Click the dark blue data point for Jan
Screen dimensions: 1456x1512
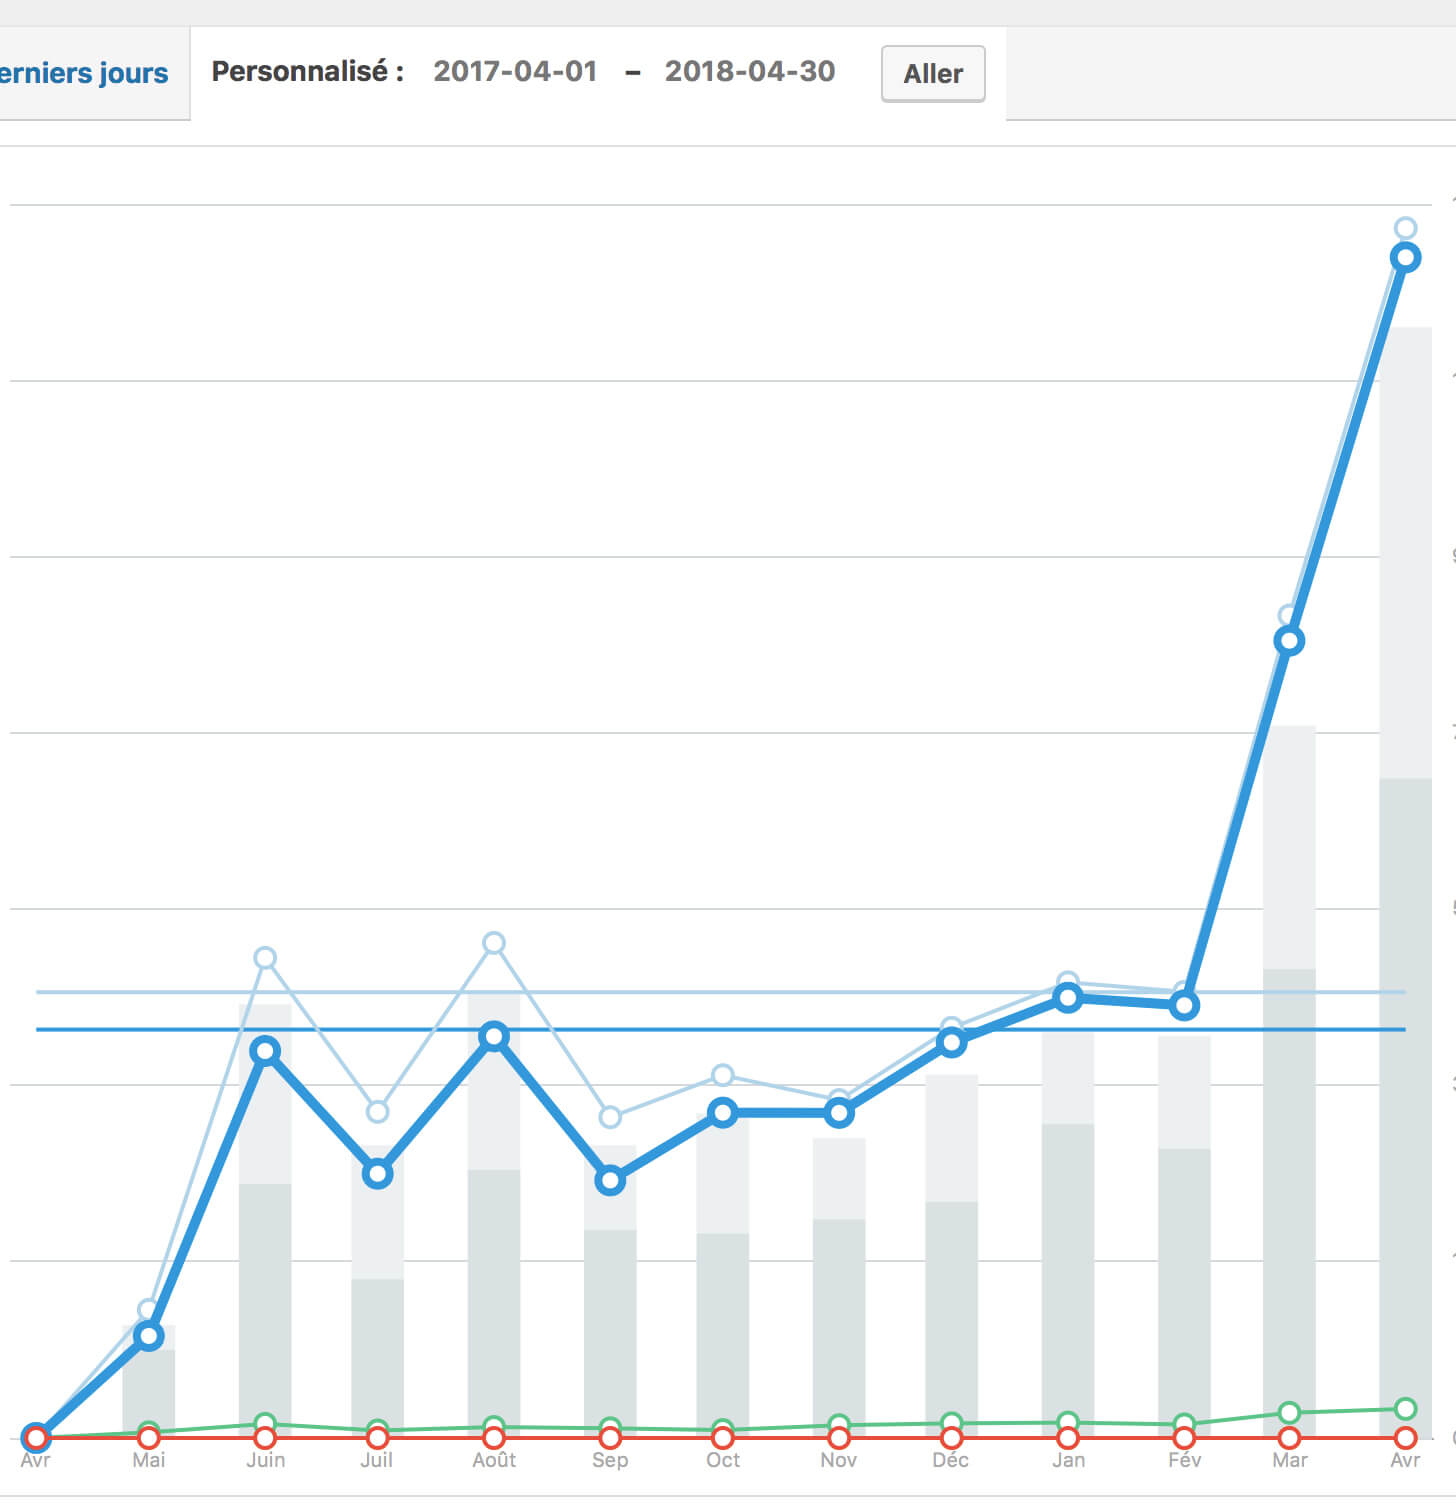(1068, 998)
